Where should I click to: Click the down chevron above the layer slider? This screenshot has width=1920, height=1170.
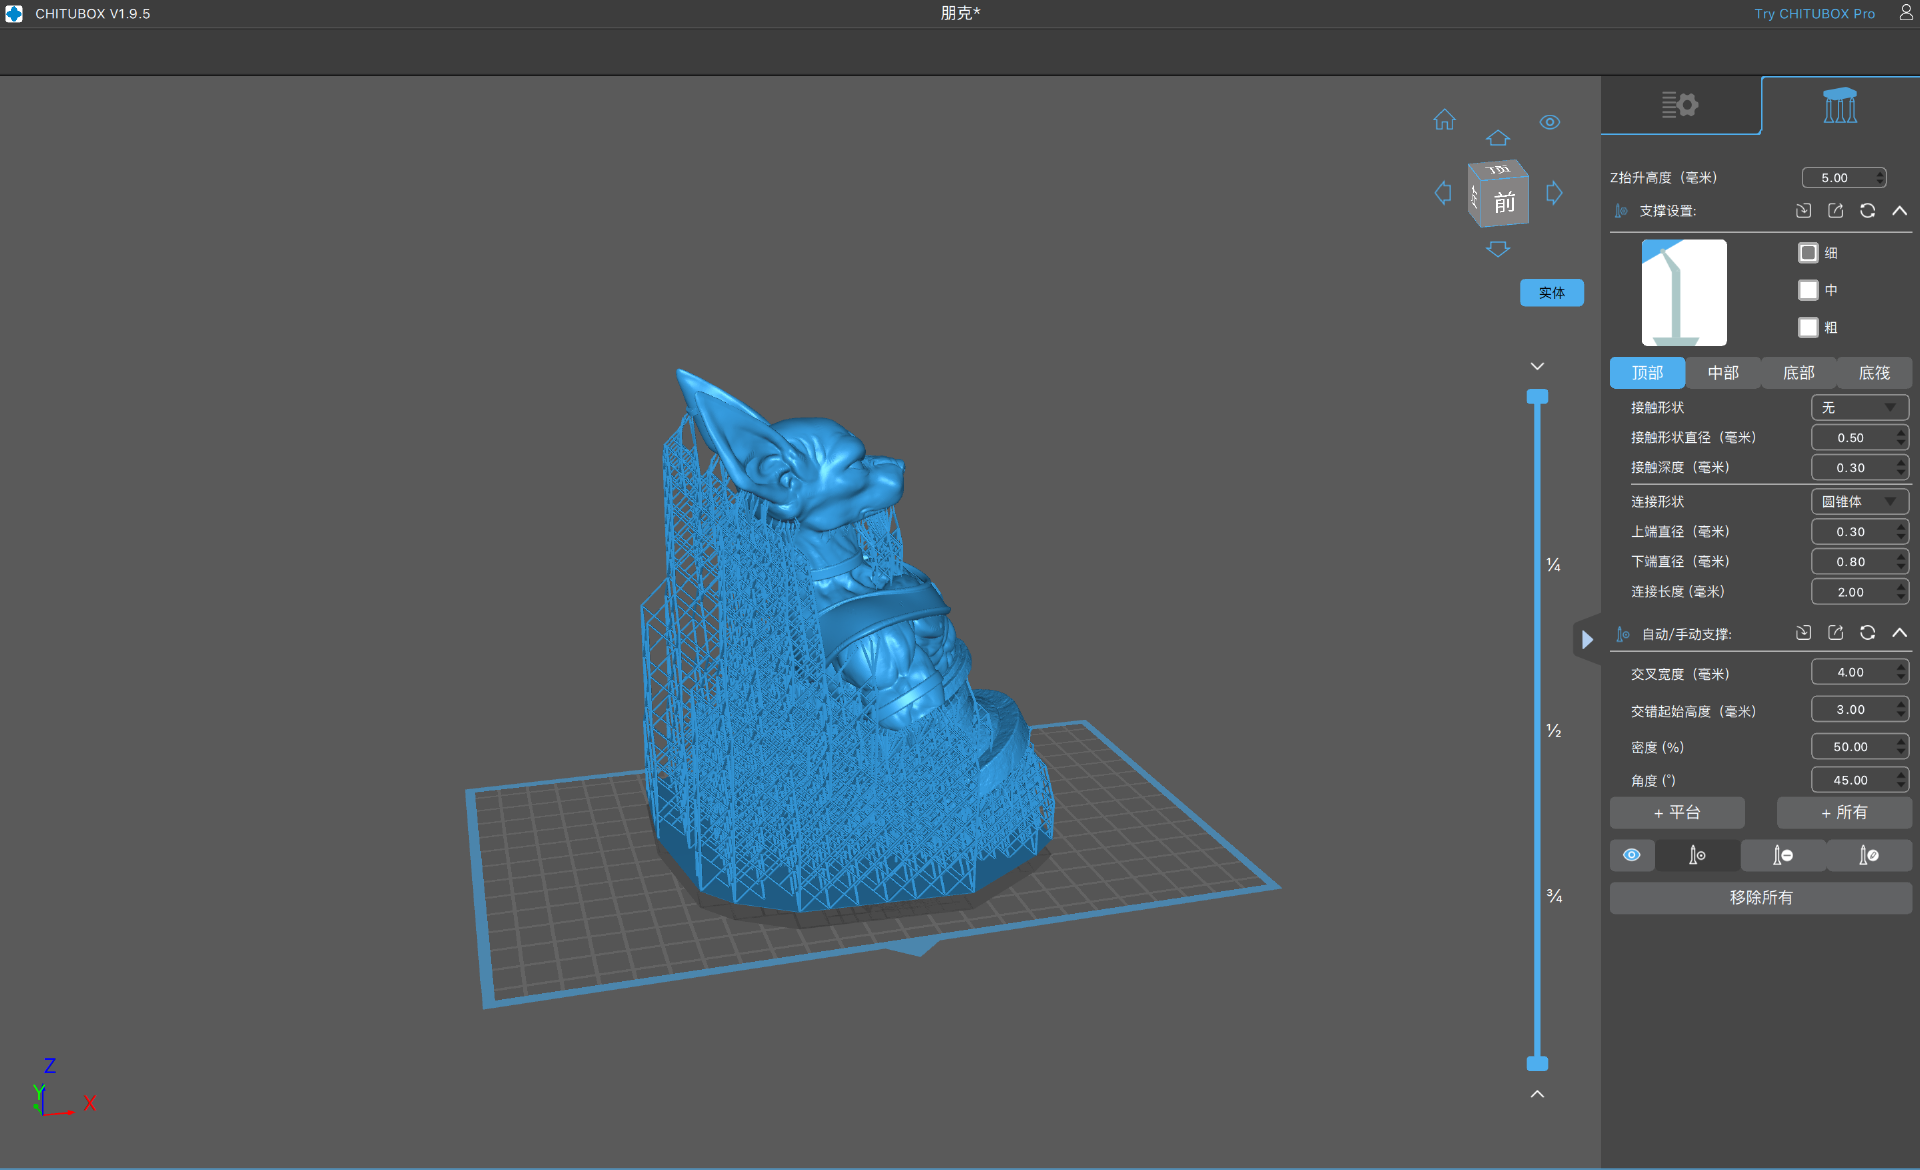pyautogui.click(x=1537, y=367)
